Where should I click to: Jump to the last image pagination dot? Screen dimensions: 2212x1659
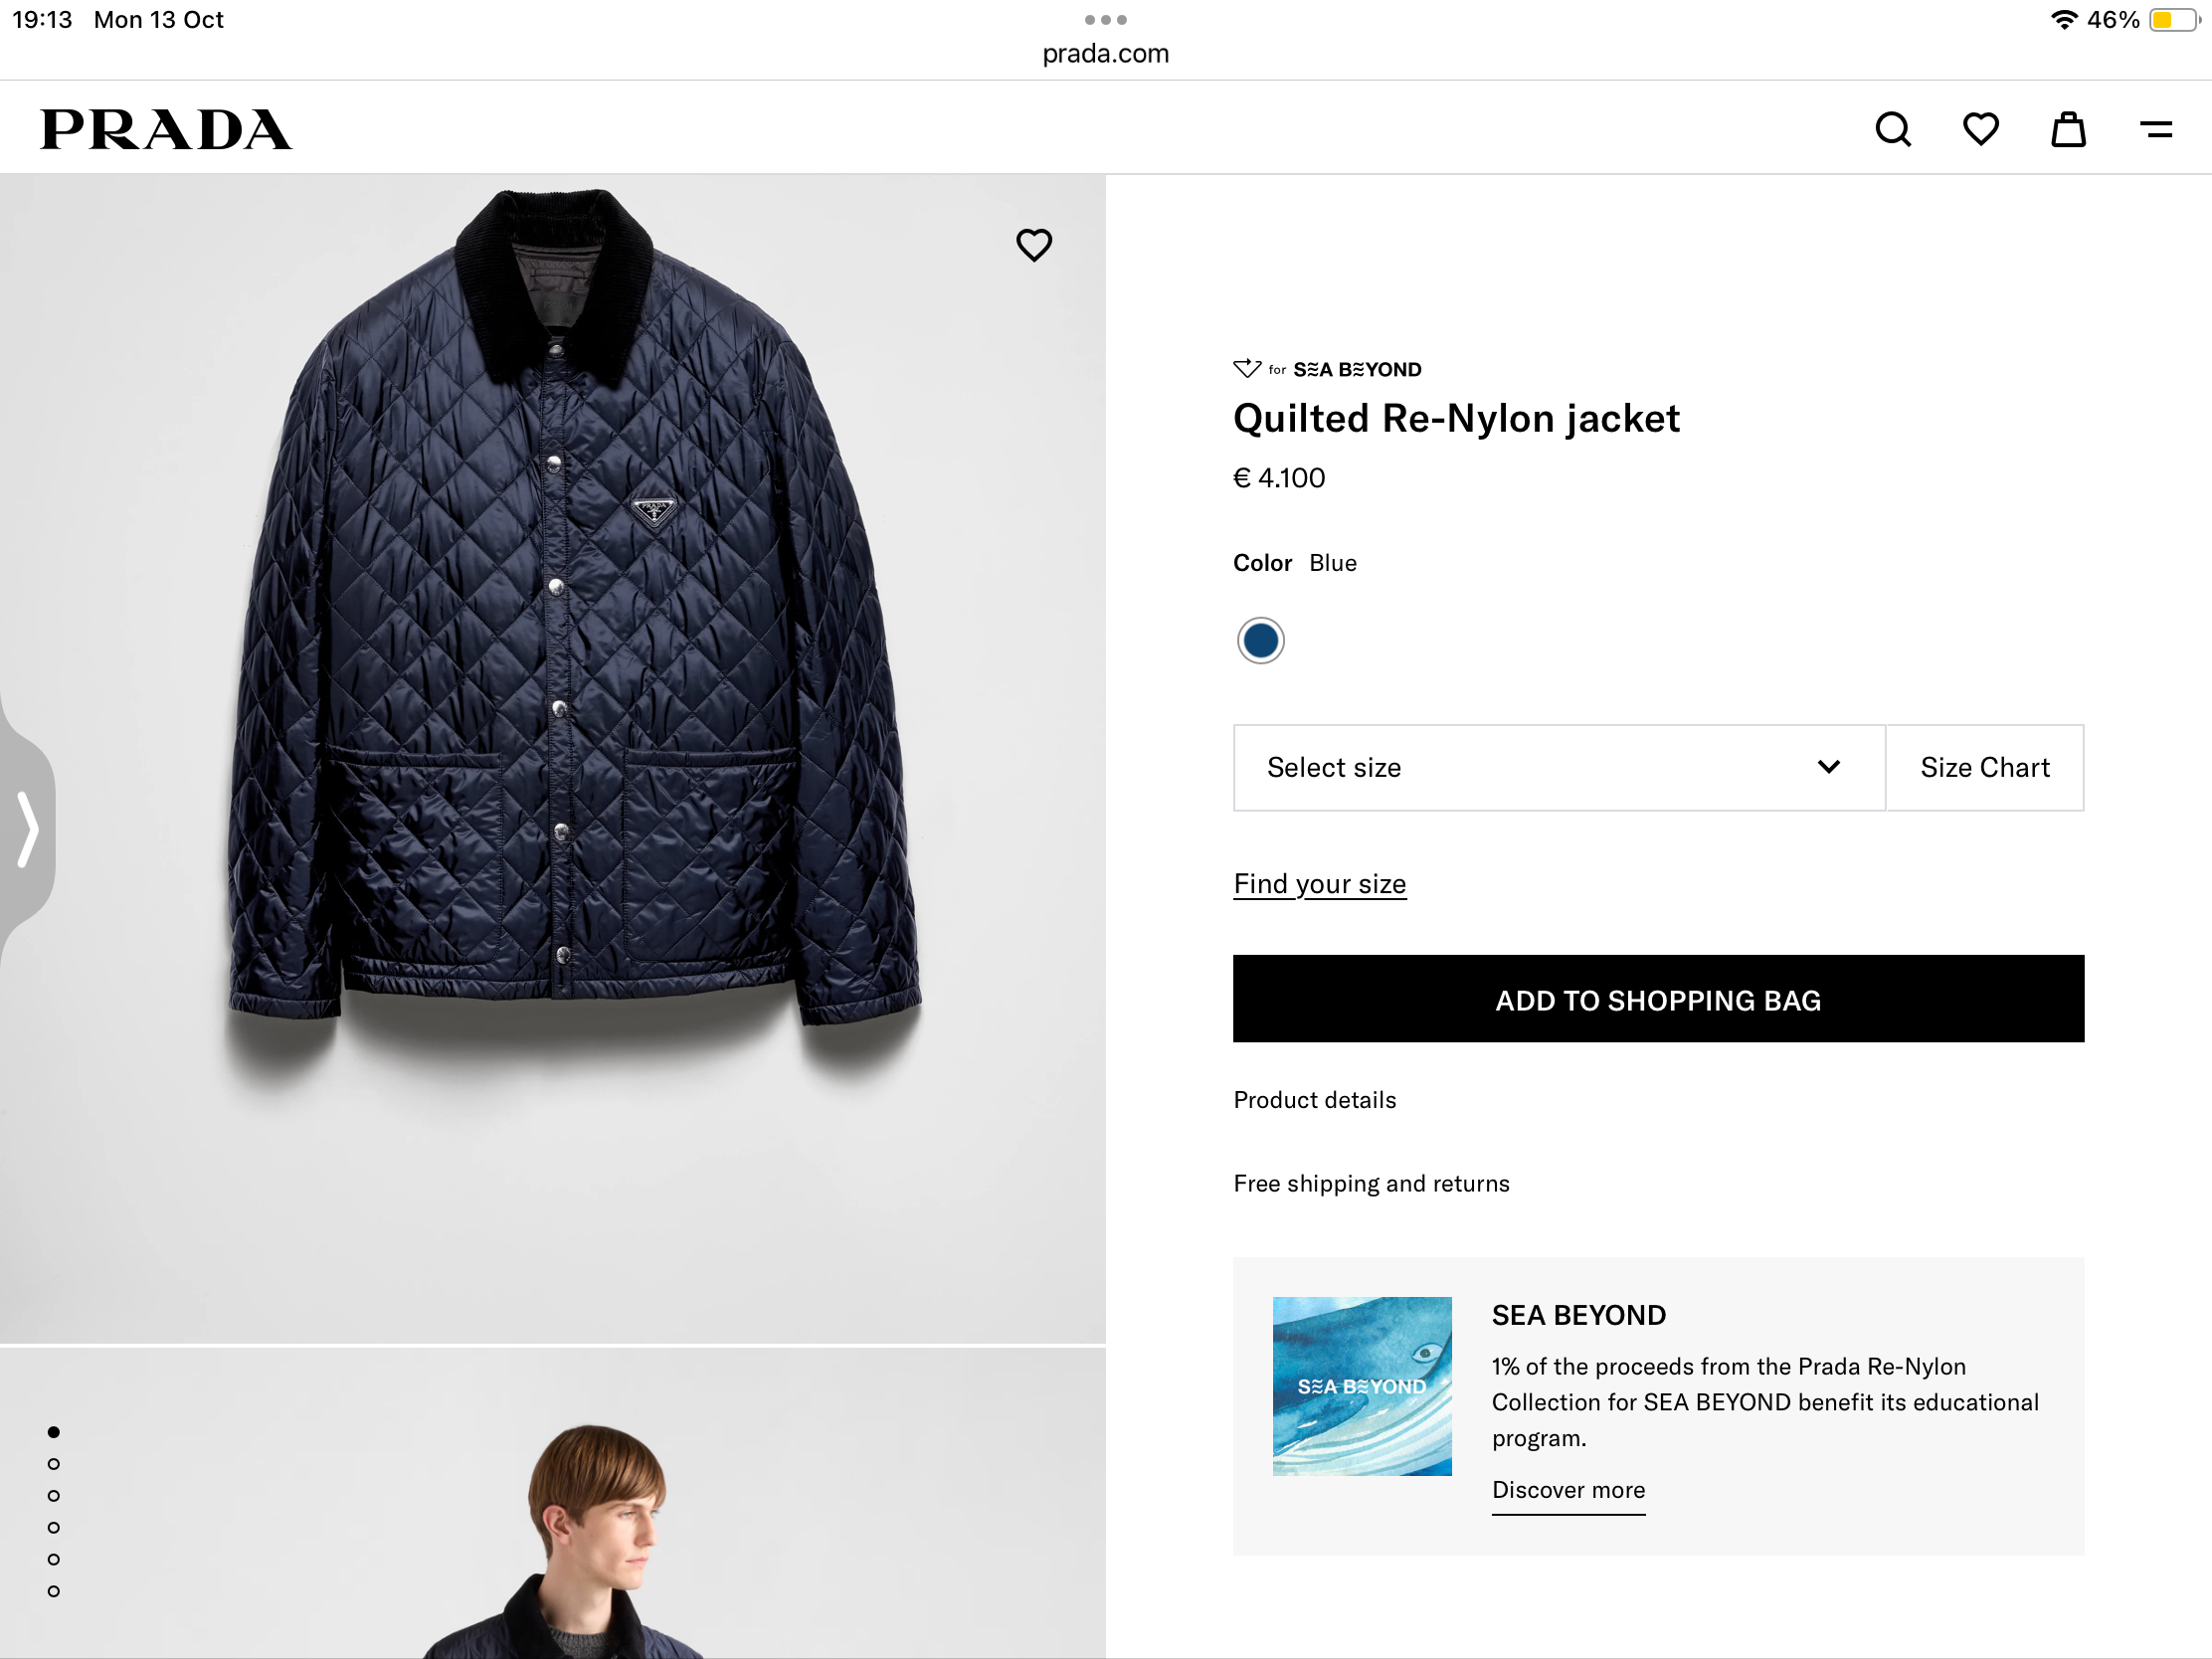coord(54,1591)
